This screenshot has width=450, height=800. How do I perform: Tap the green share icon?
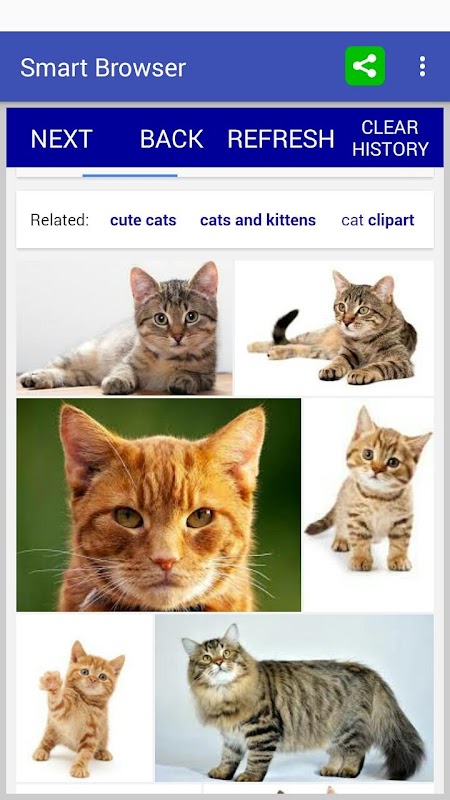click(365, 66)
